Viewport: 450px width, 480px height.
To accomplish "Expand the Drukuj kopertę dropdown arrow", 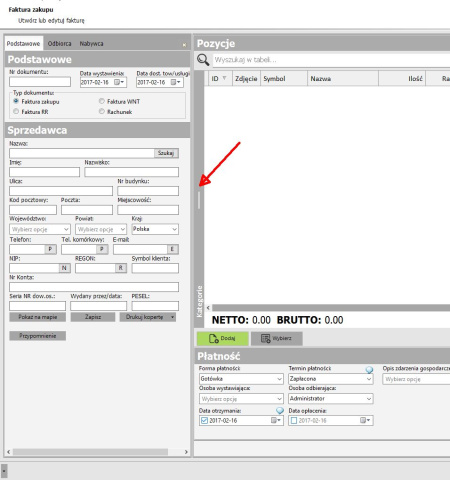I will tap(172, 317).
